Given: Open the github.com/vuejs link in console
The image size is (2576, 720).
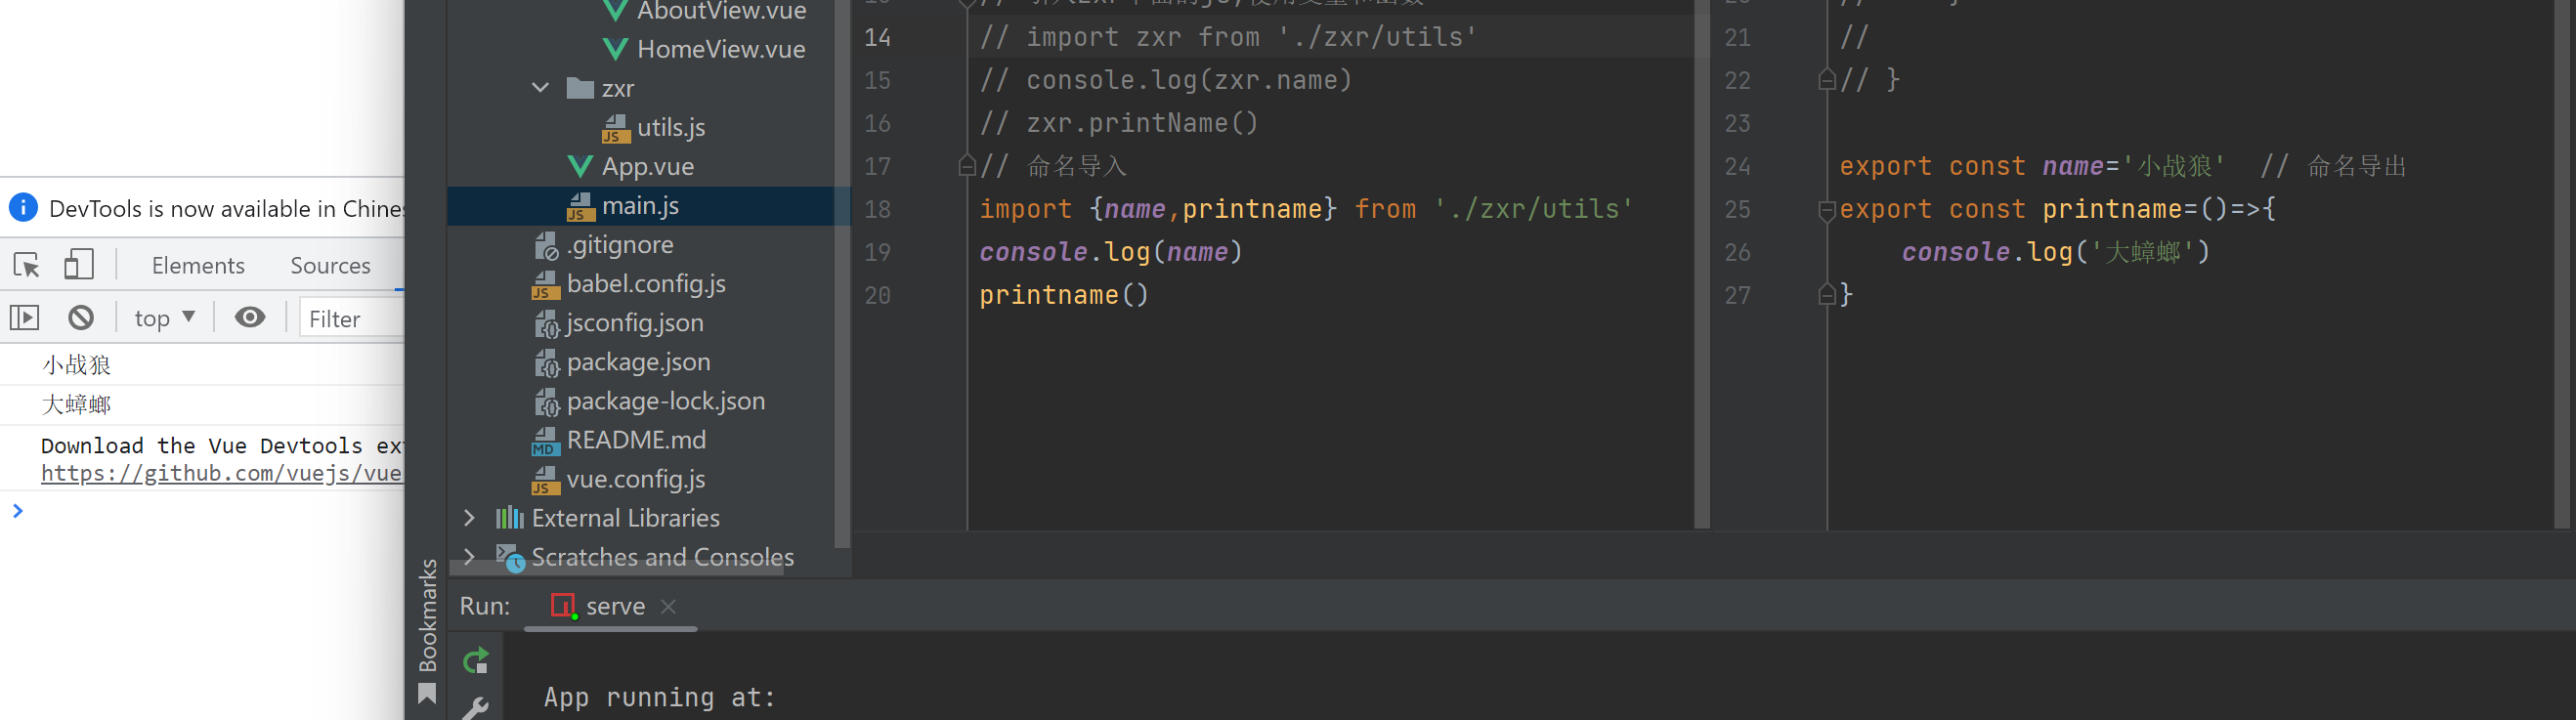Looking at the screenshot, I should pyautogui.click(x=221, y=473).
